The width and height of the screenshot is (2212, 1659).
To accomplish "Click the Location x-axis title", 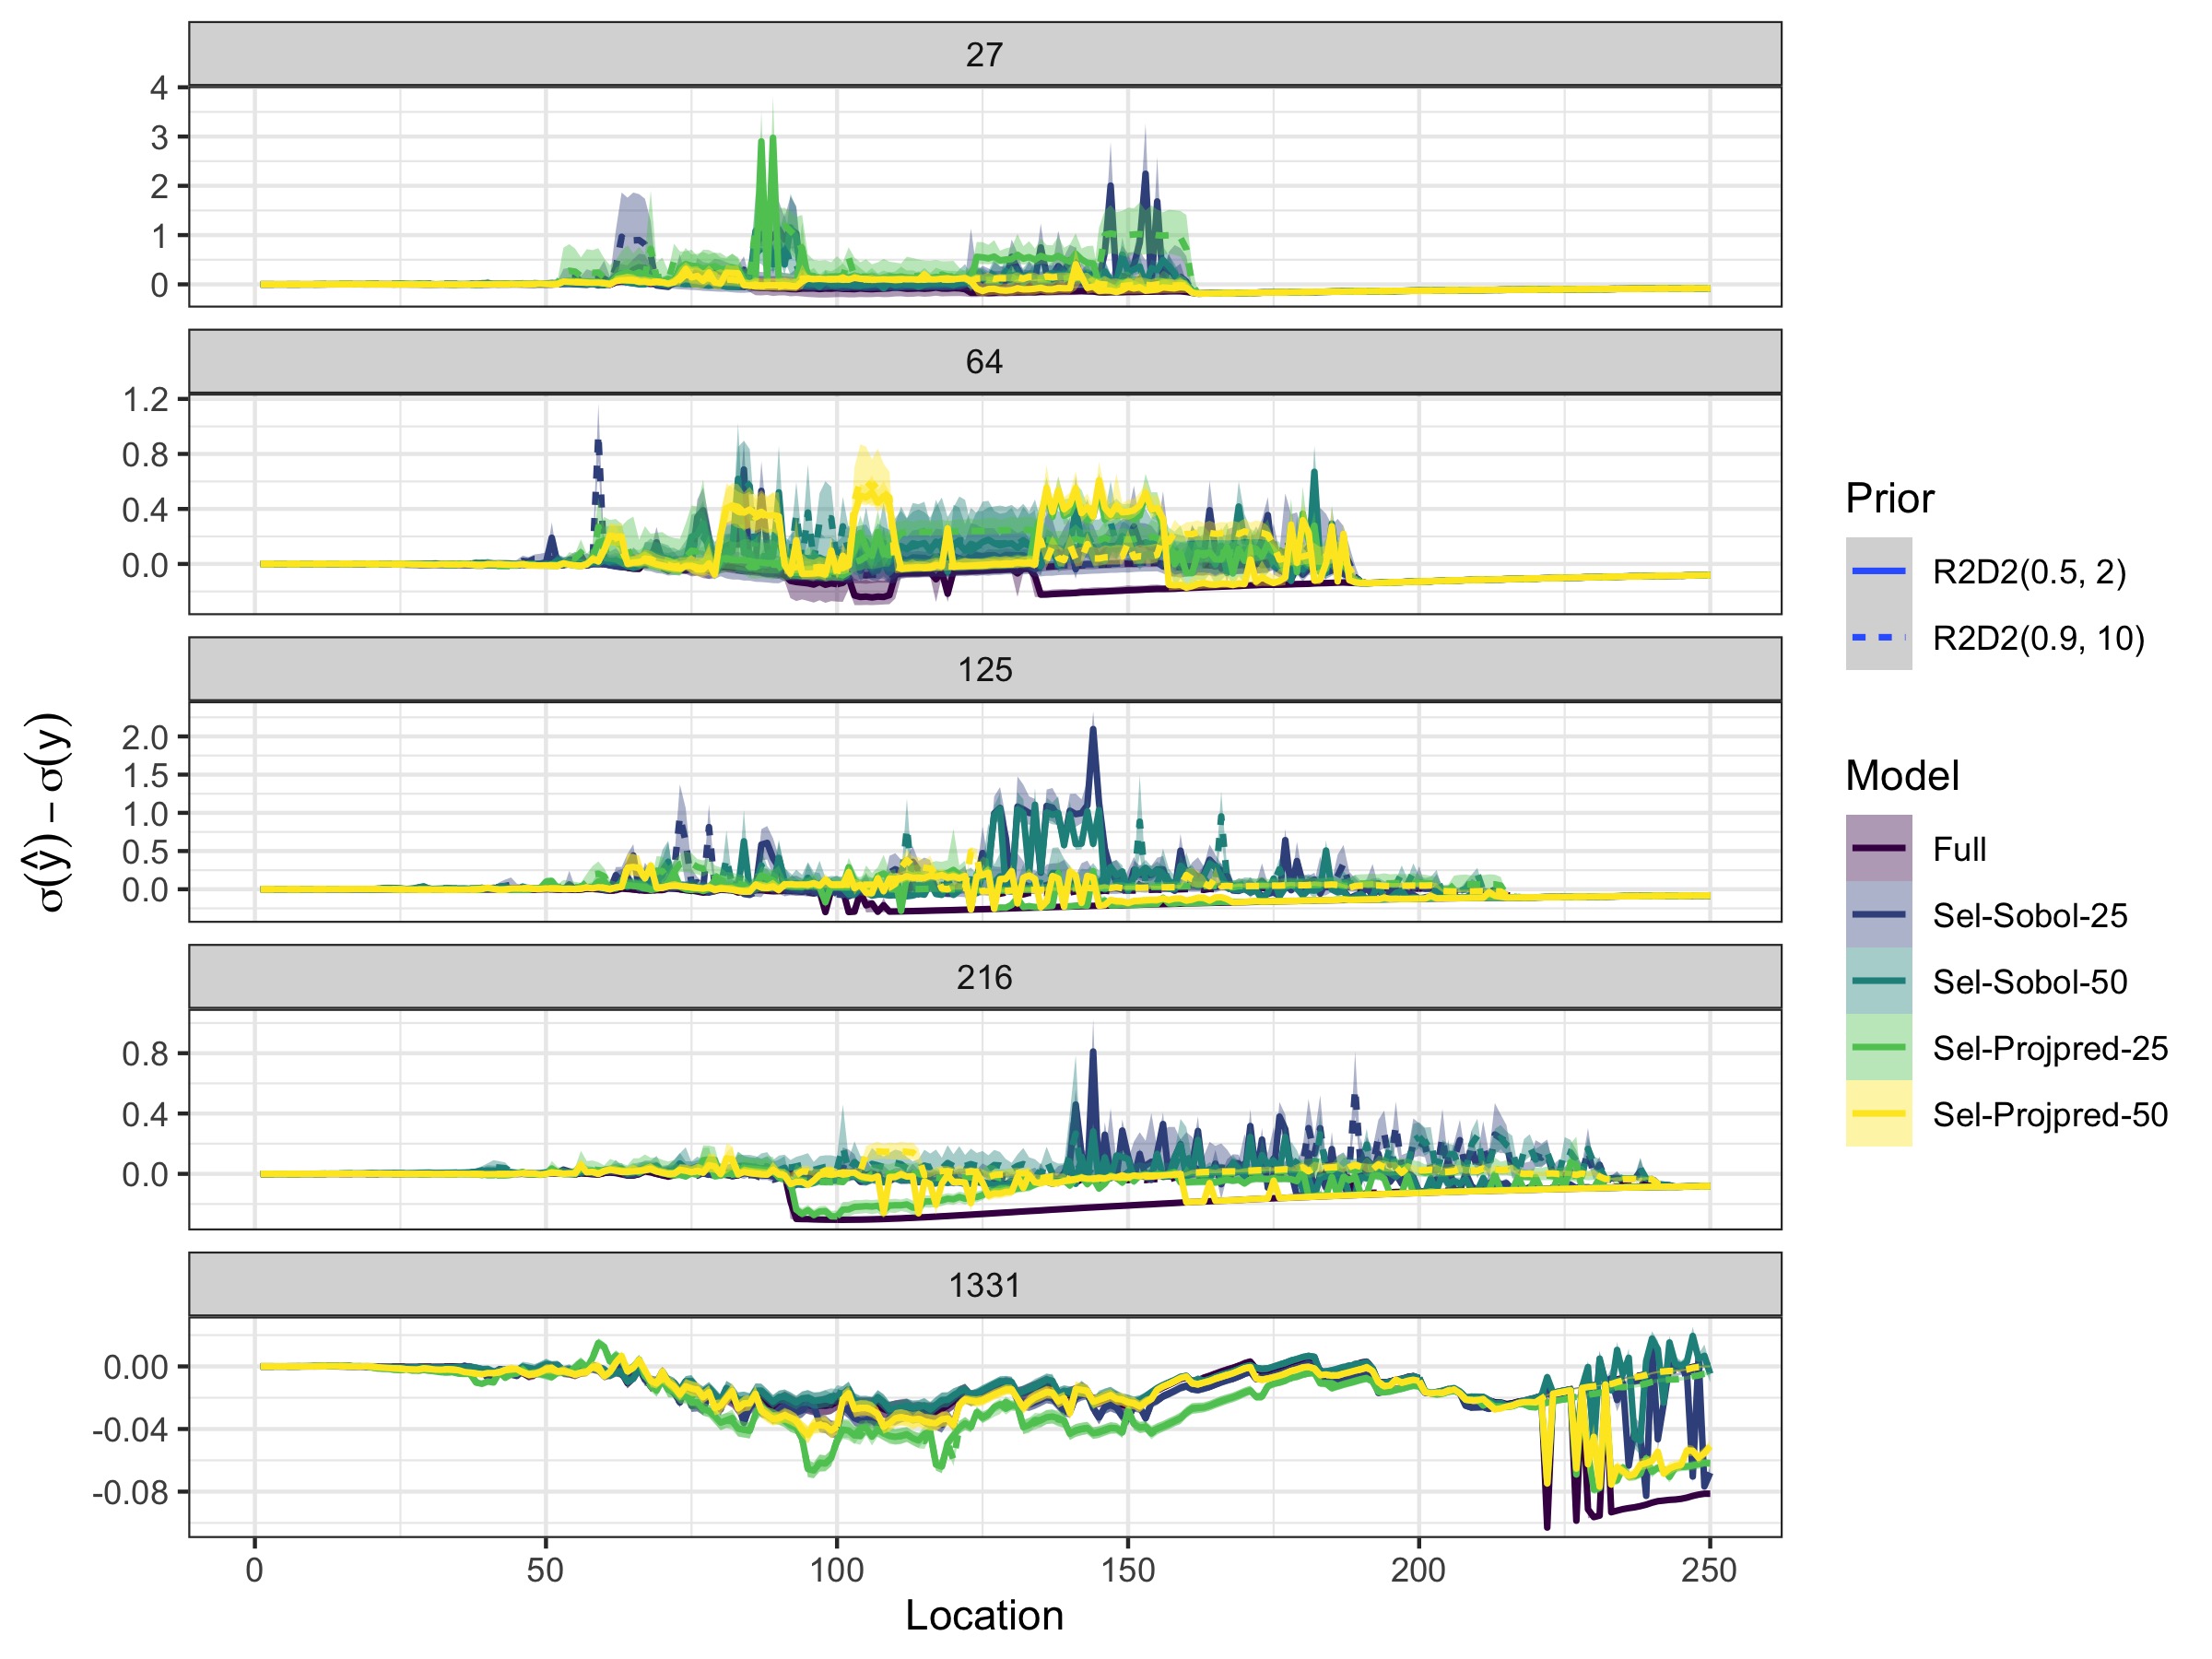I will pos(984,1616).
